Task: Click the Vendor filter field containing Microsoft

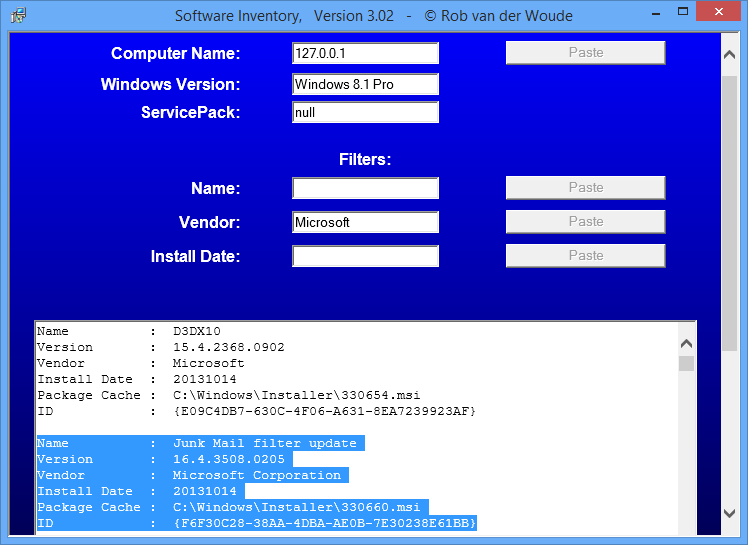Action: pyautogui.click(x=365, y=222)
